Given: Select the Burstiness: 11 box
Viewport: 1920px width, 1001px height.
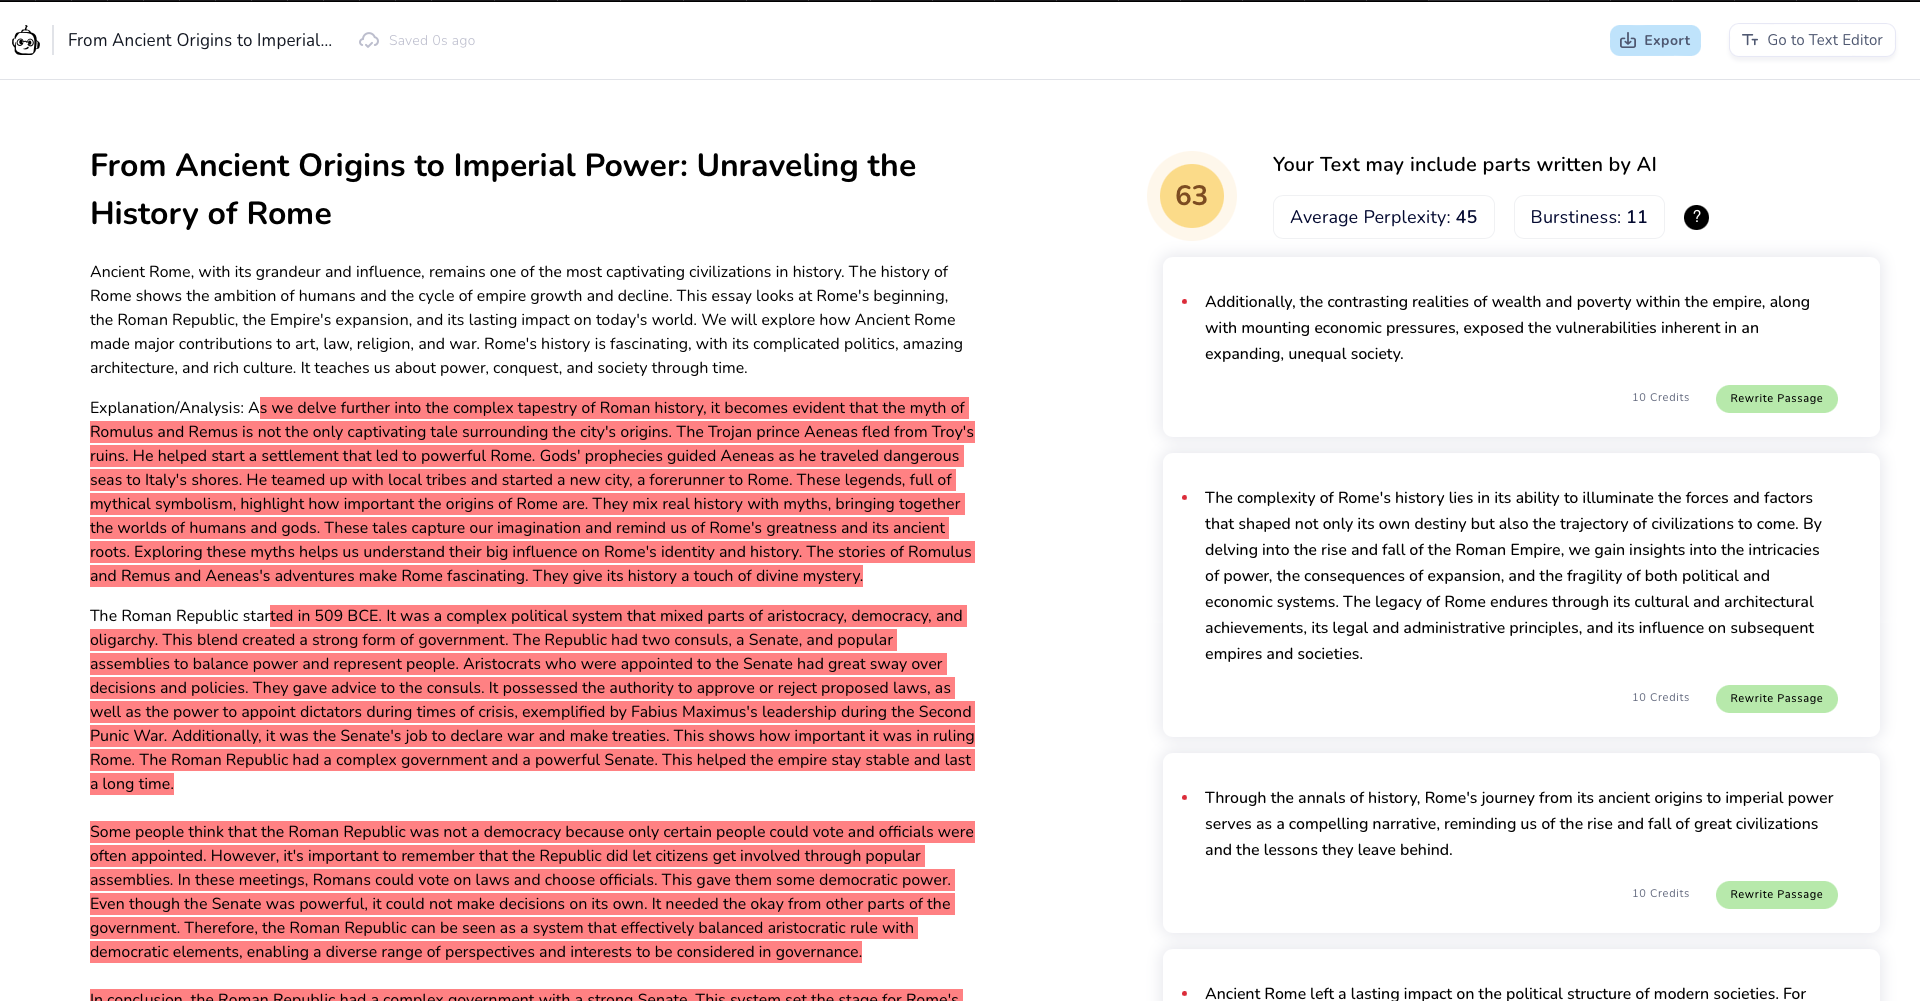Looking at the screenshot, I should 1588,217.
